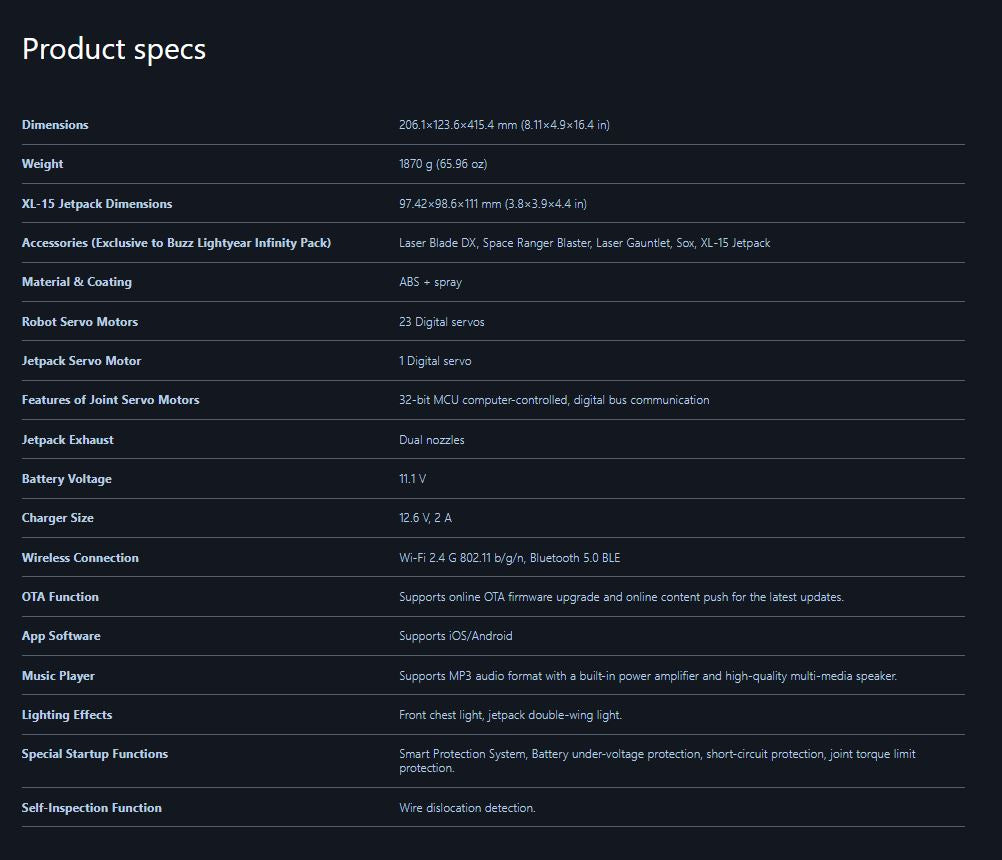Click the Jetpack Servo Motor label

point(82,361)
